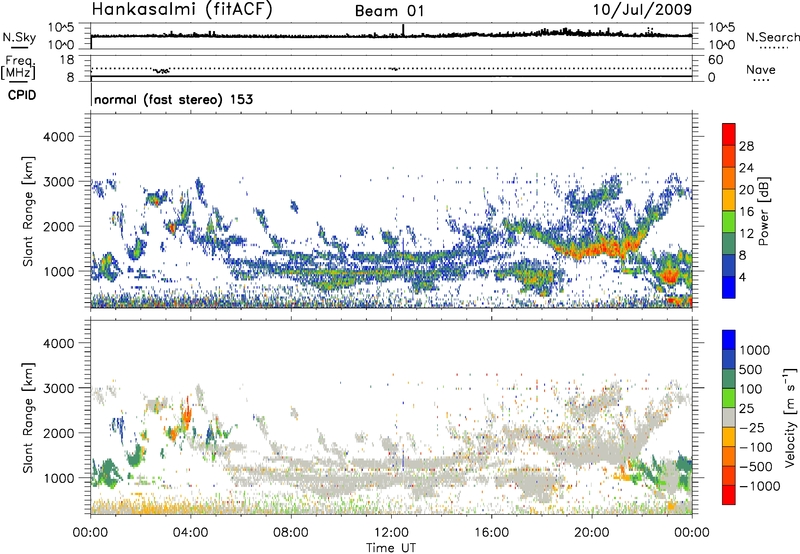Click the -1000 velocity colorbar label
This screenshot has width=800, height=554.
759,486
